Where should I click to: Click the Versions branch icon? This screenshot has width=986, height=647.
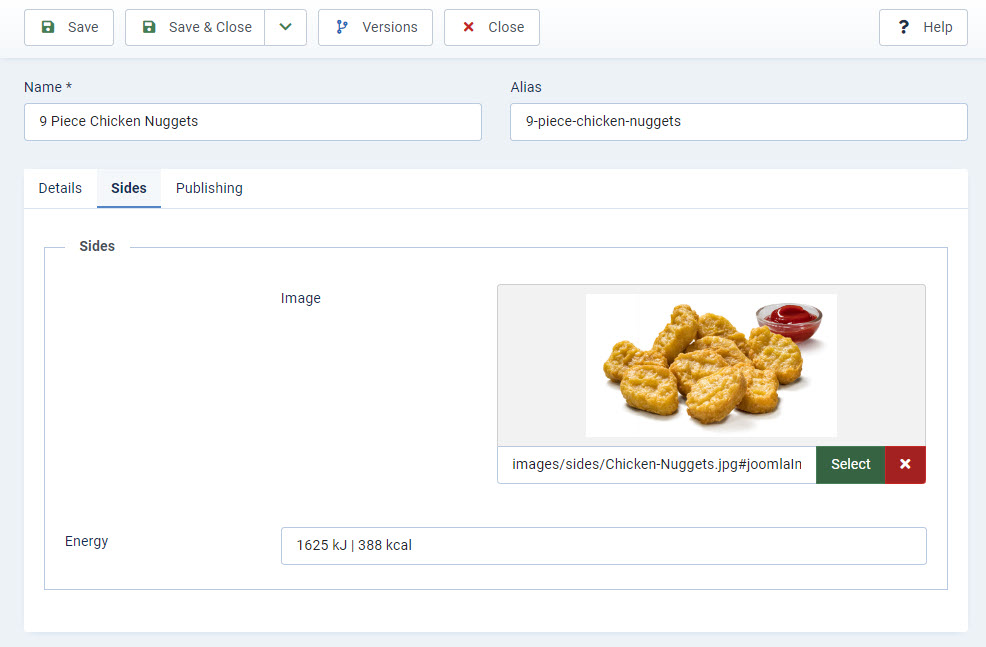342,28
